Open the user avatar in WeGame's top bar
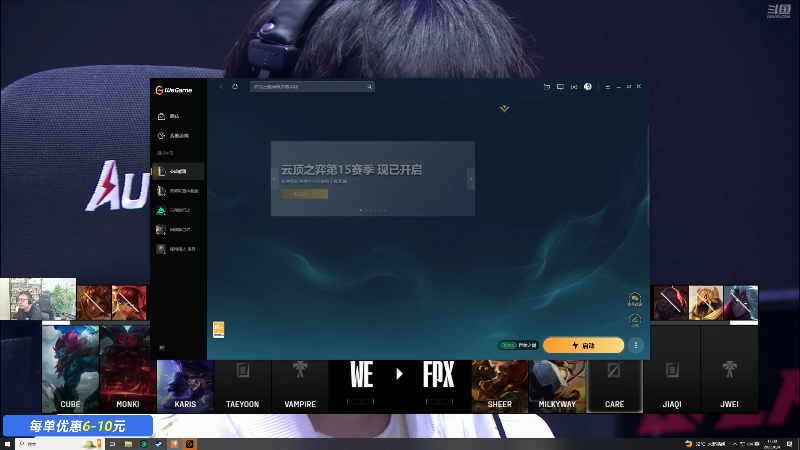This screenshot has width=800, height=450. point(588,87)
